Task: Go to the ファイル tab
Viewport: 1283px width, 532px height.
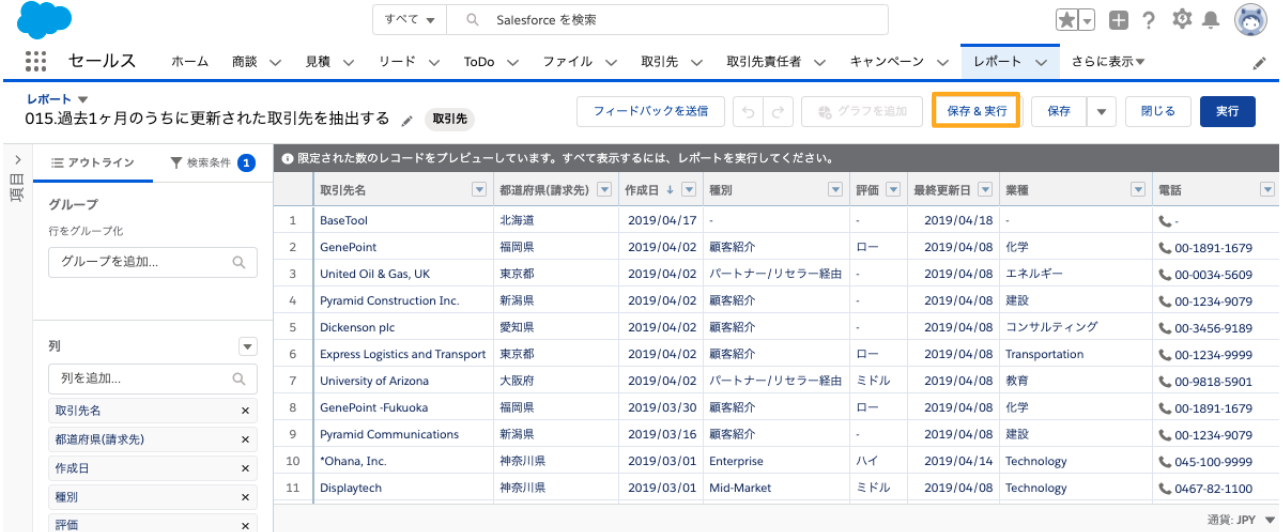Action: tap(567, 62)
